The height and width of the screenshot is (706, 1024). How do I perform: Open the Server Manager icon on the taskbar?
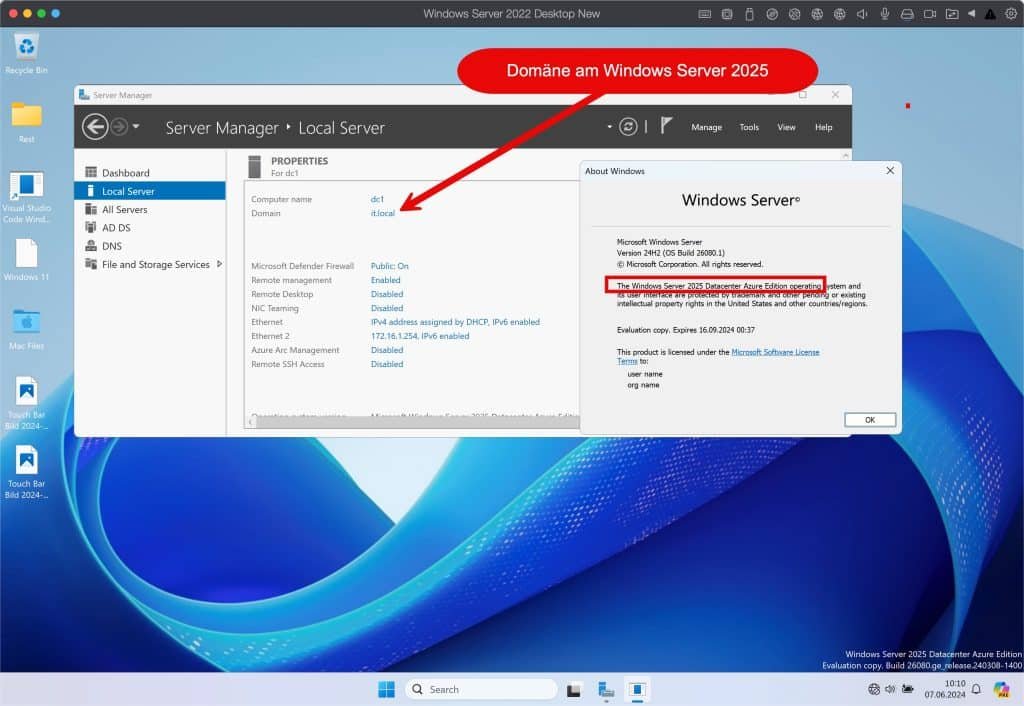(605, 689)
